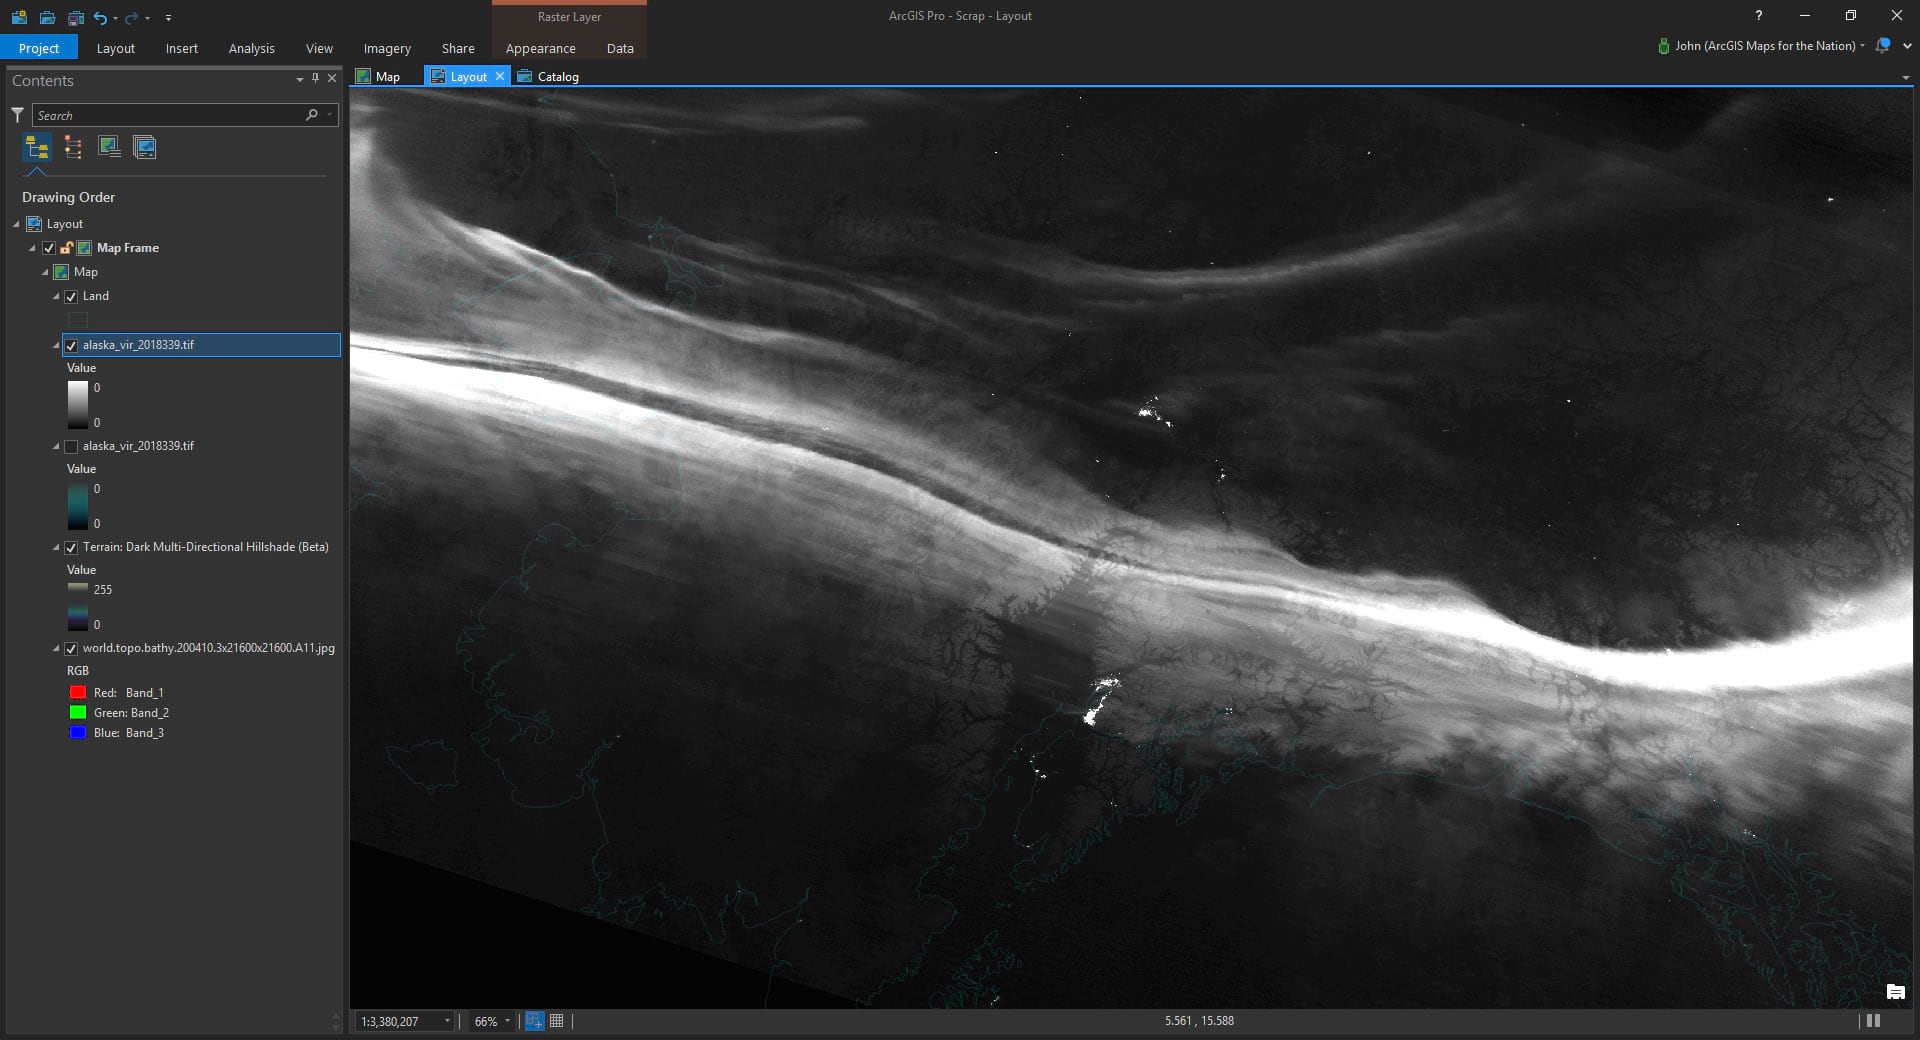Open Customize Quick Access Toolbar menu
1920x1040 pixels.
click(168, 17)
